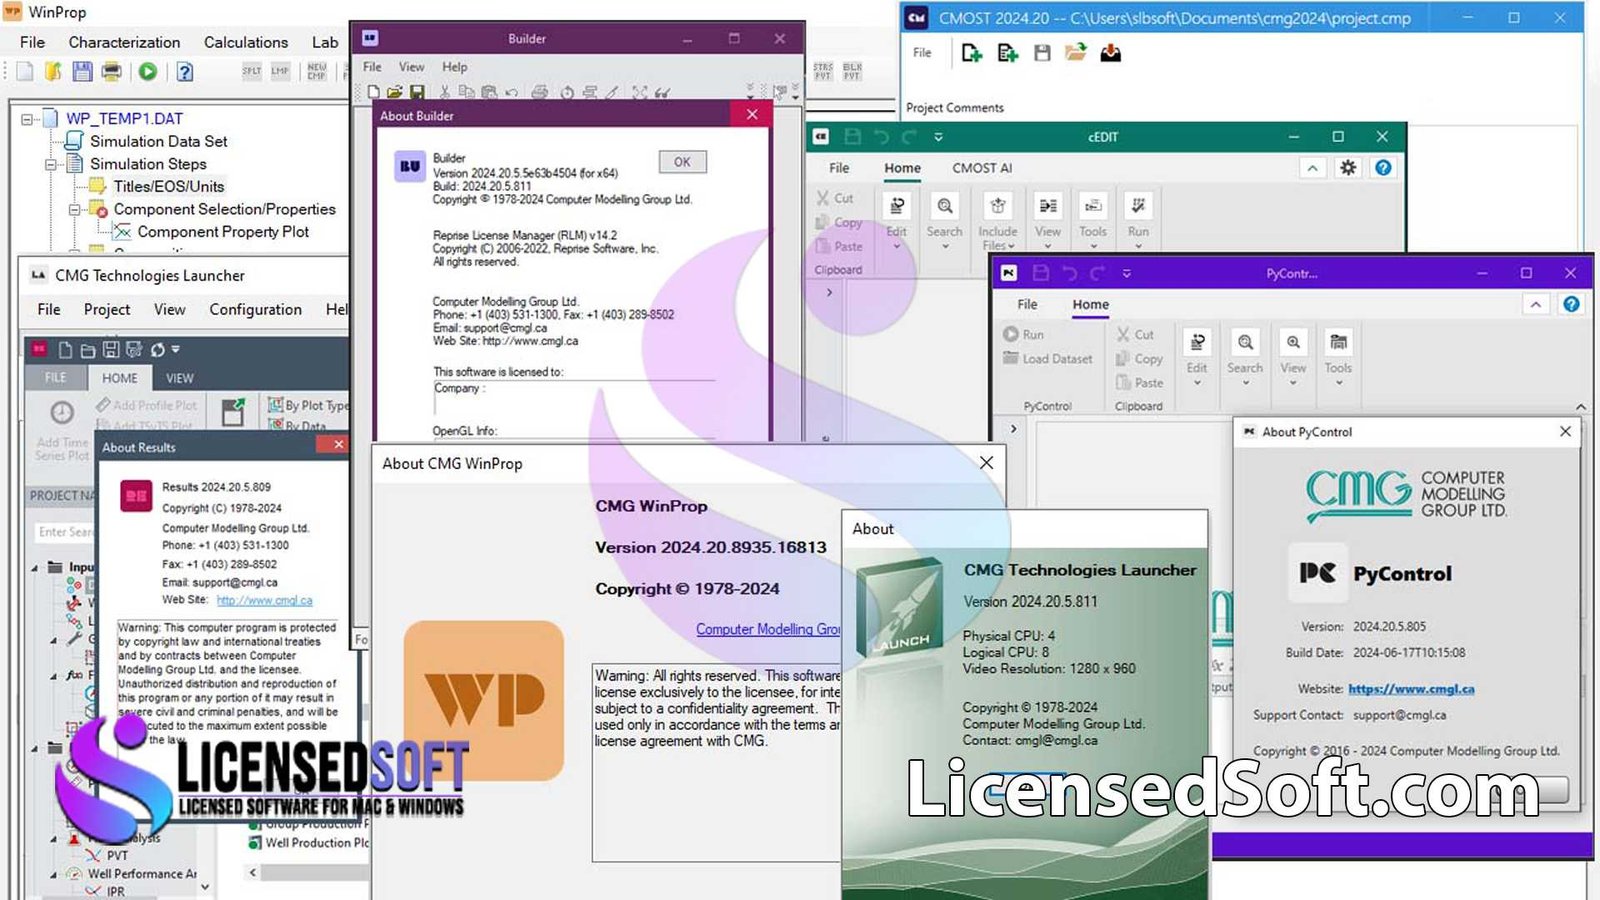
Task: Collapse the WP_TEMP1.DAT tree node
Action: [27, 119]
